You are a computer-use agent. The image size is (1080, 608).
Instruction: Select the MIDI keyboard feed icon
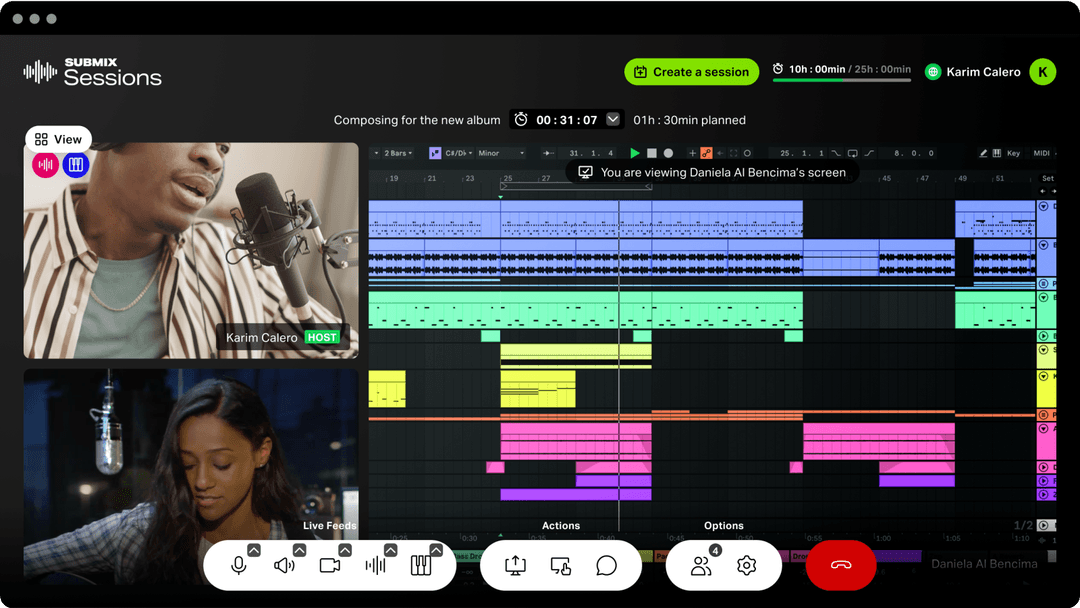click(421, 565)
